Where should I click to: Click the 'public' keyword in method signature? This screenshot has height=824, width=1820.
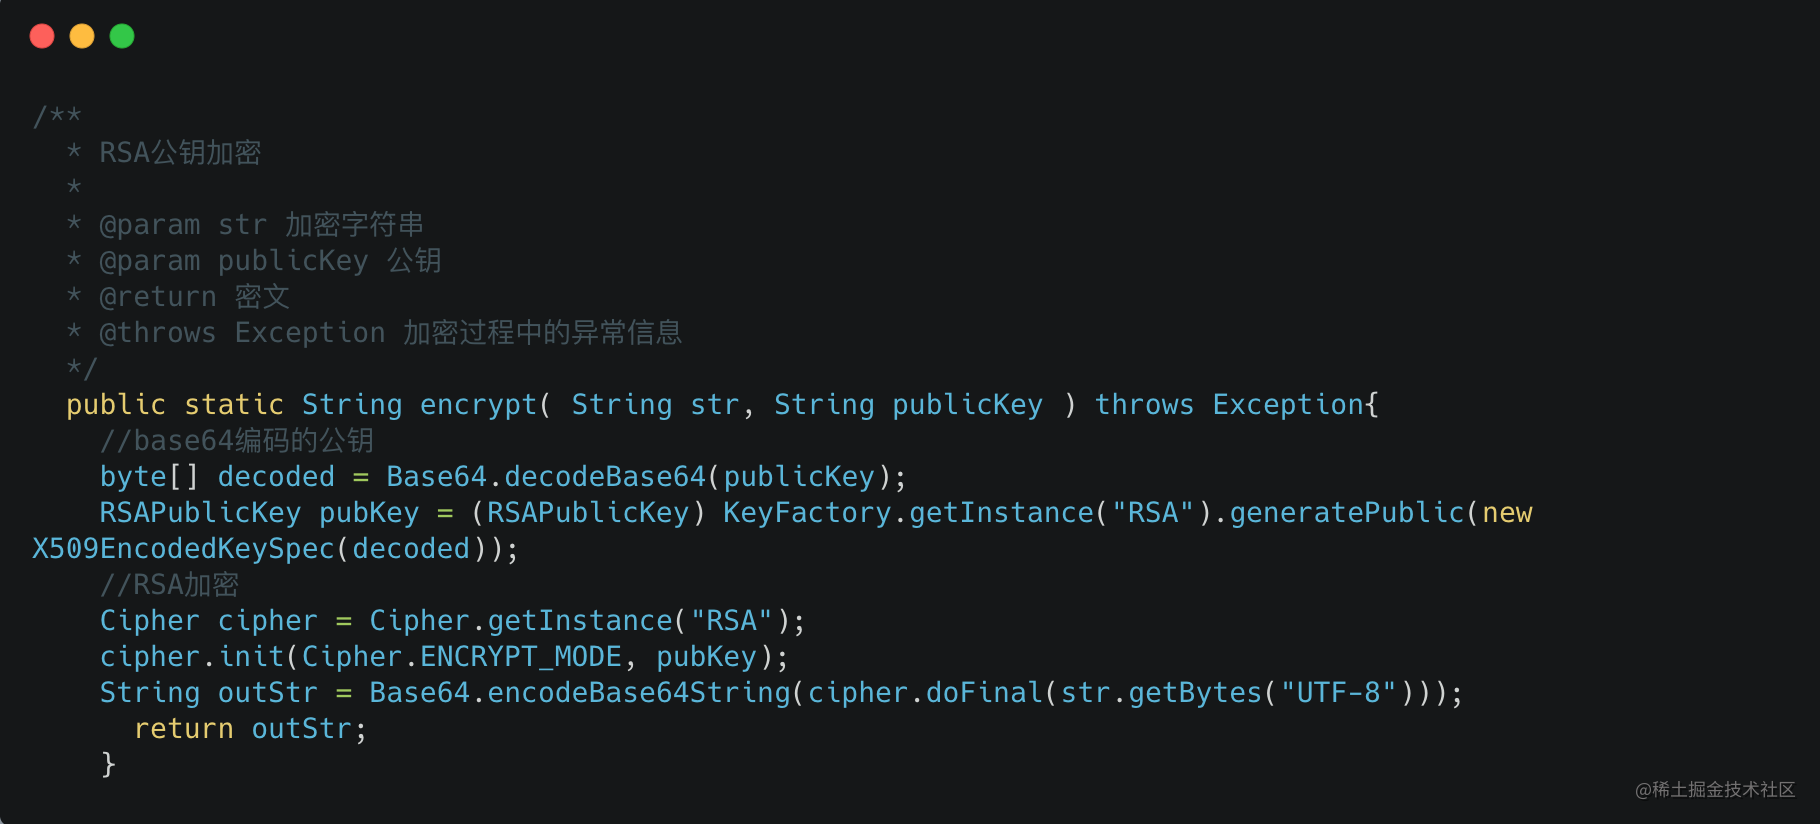pyautogui.click(x=116, y=405)
